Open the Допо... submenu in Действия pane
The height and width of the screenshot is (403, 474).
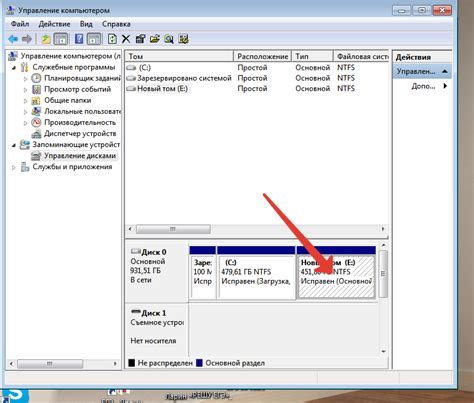(x=429, y=86)
